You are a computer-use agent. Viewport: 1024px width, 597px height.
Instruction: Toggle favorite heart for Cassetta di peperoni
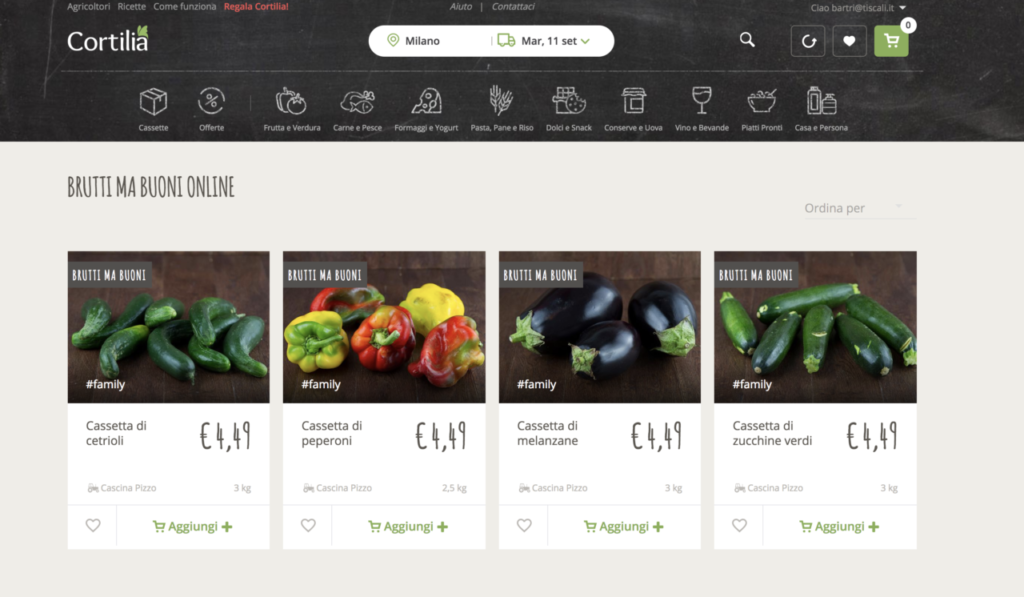tap(308, 525)
